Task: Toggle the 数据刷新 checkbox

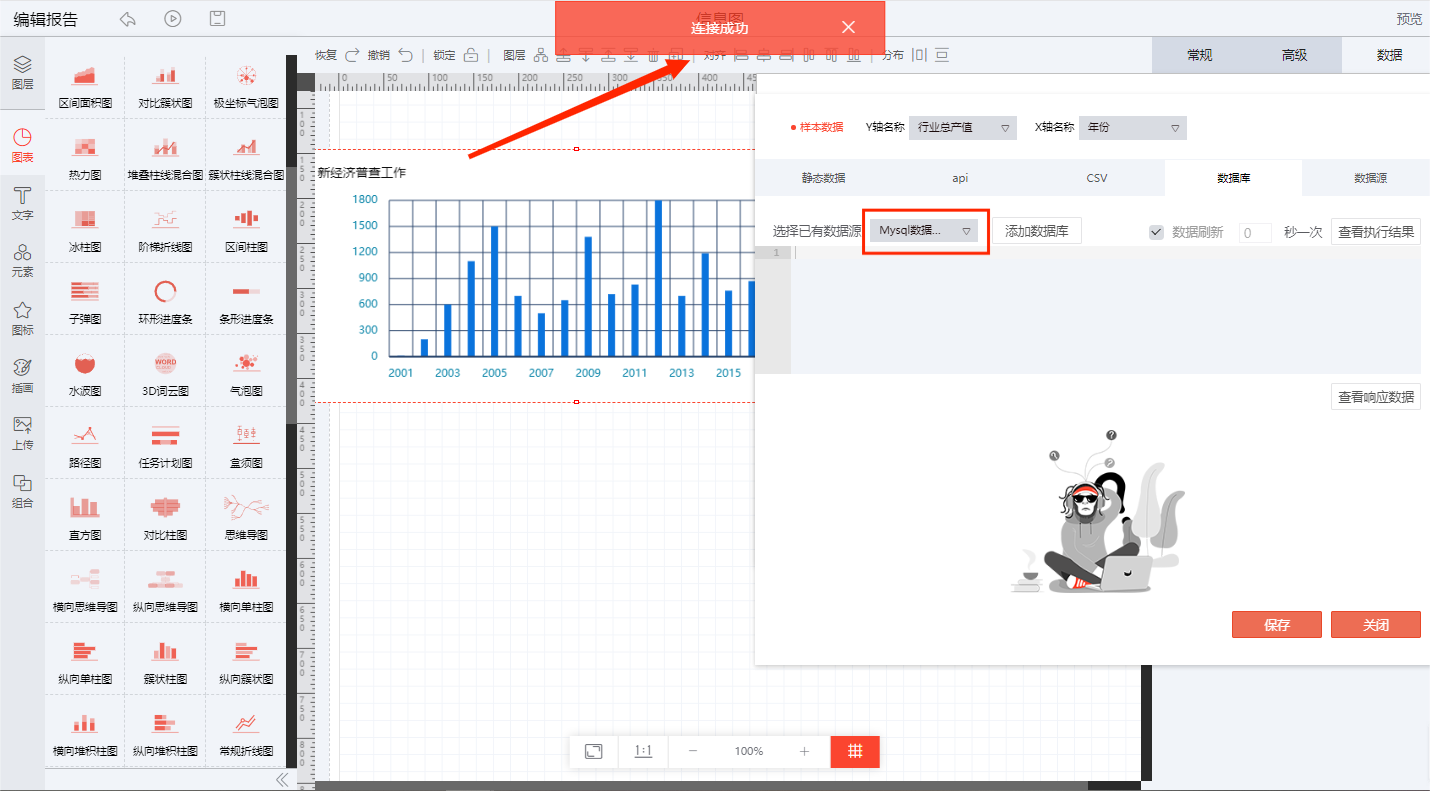Action: [1157, 232]
